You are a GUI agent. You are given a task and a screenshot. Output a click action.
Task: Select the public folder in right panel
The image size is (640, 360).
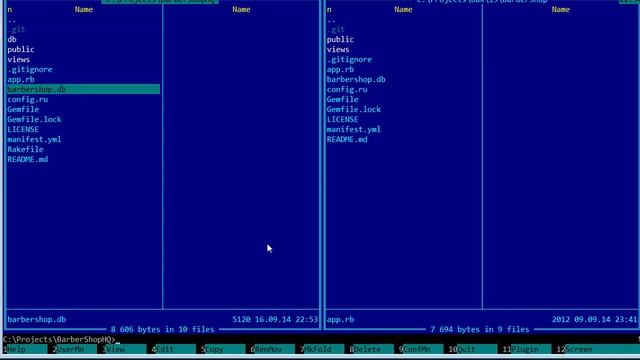tap(340, 40)
